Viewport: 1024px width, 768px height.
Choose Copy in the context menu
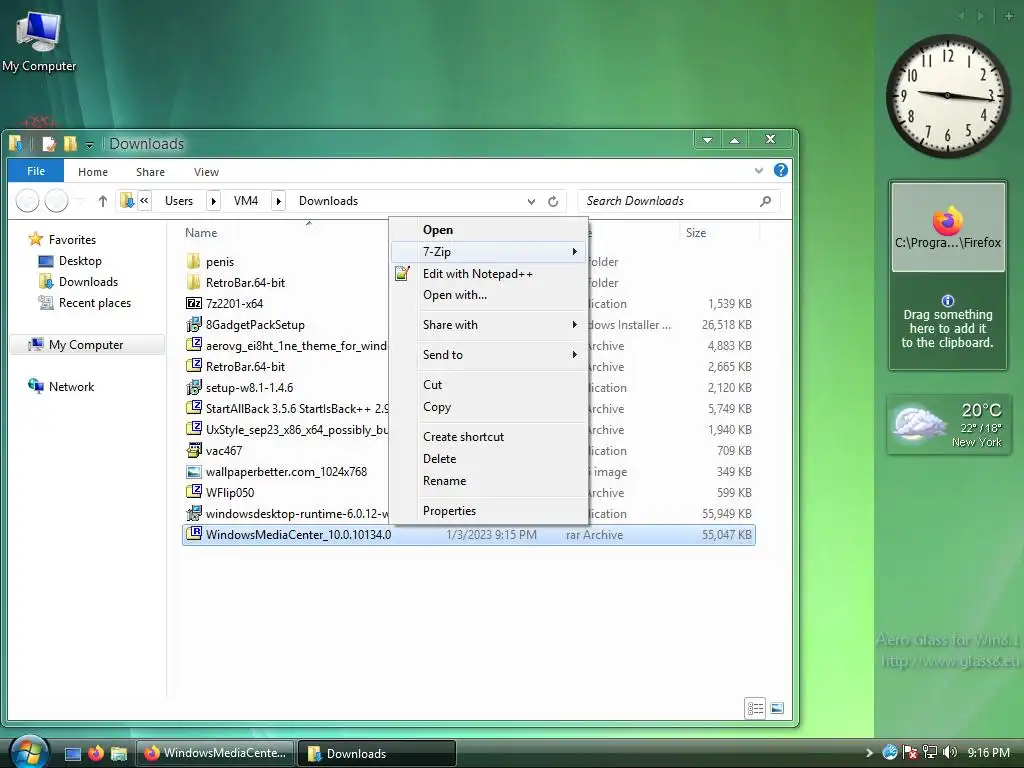437,407
